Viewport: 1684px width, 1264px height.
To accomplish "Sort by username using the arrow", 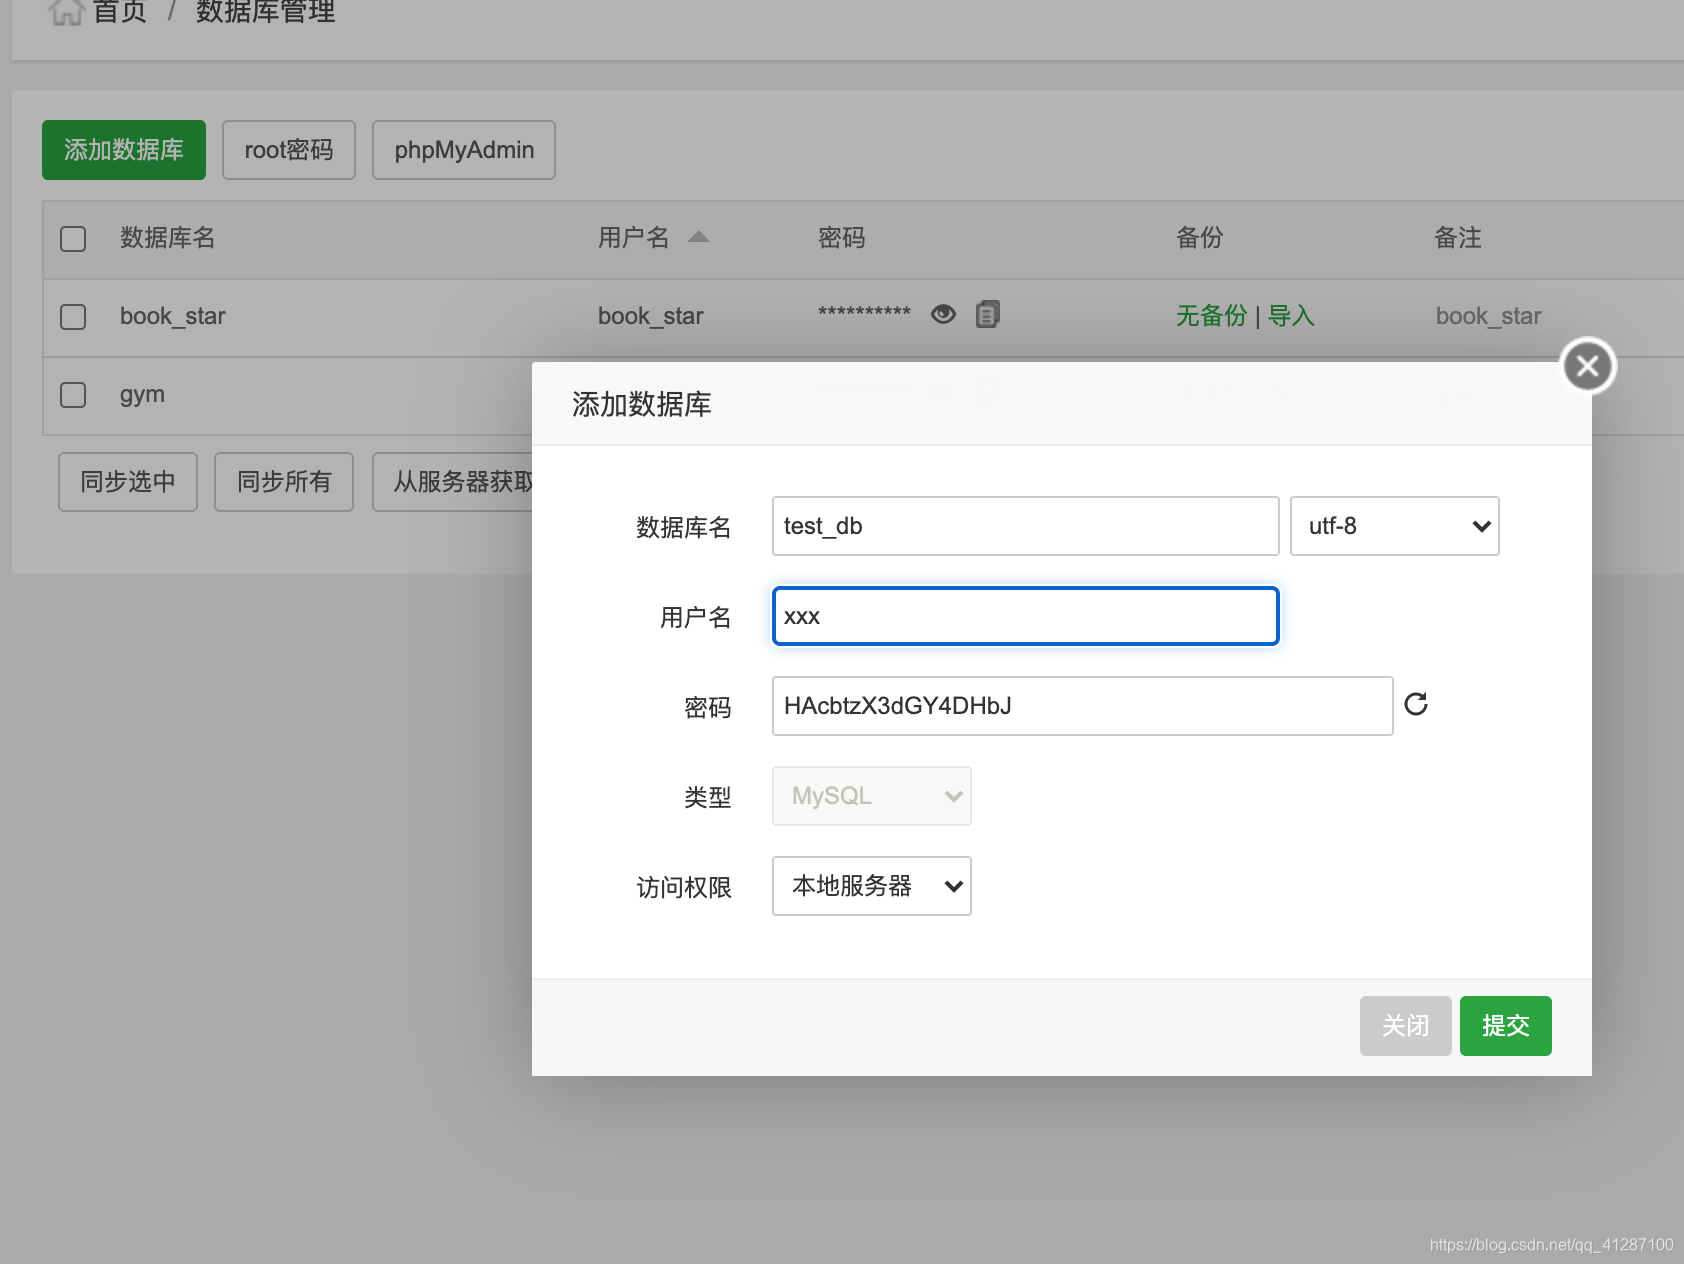I will tap(699, 237).
